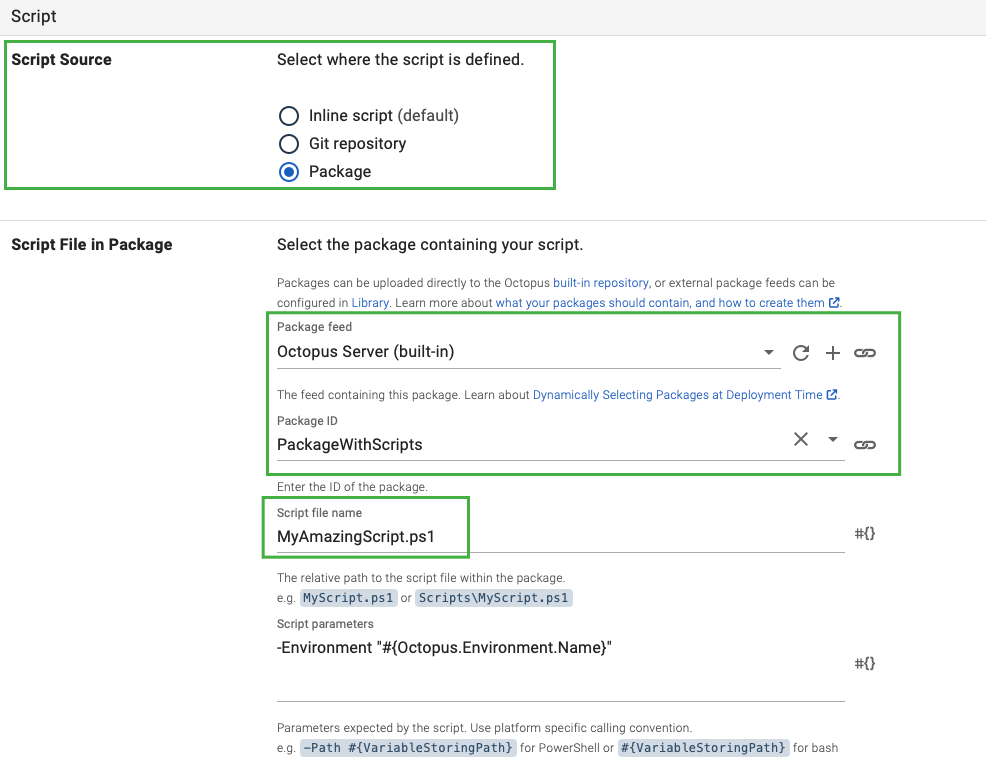Viewport: 986px width, 778px height.
Task: Click the plus icon to add a feed
Action: [x=832, y=353]
